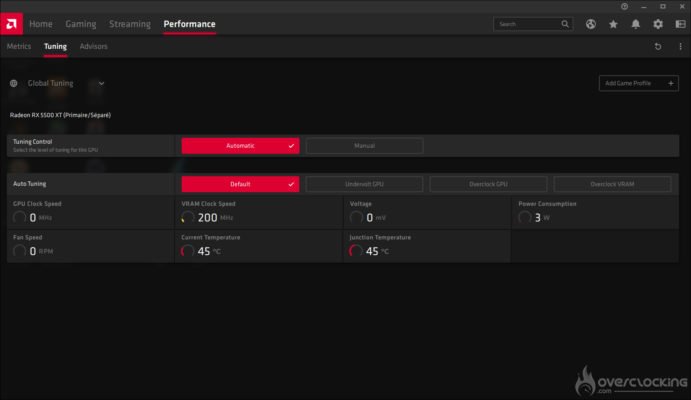This screenshot has height=400, width=691.
Task: Click the search magnifier icon
Action: click(x=565, y=24)
